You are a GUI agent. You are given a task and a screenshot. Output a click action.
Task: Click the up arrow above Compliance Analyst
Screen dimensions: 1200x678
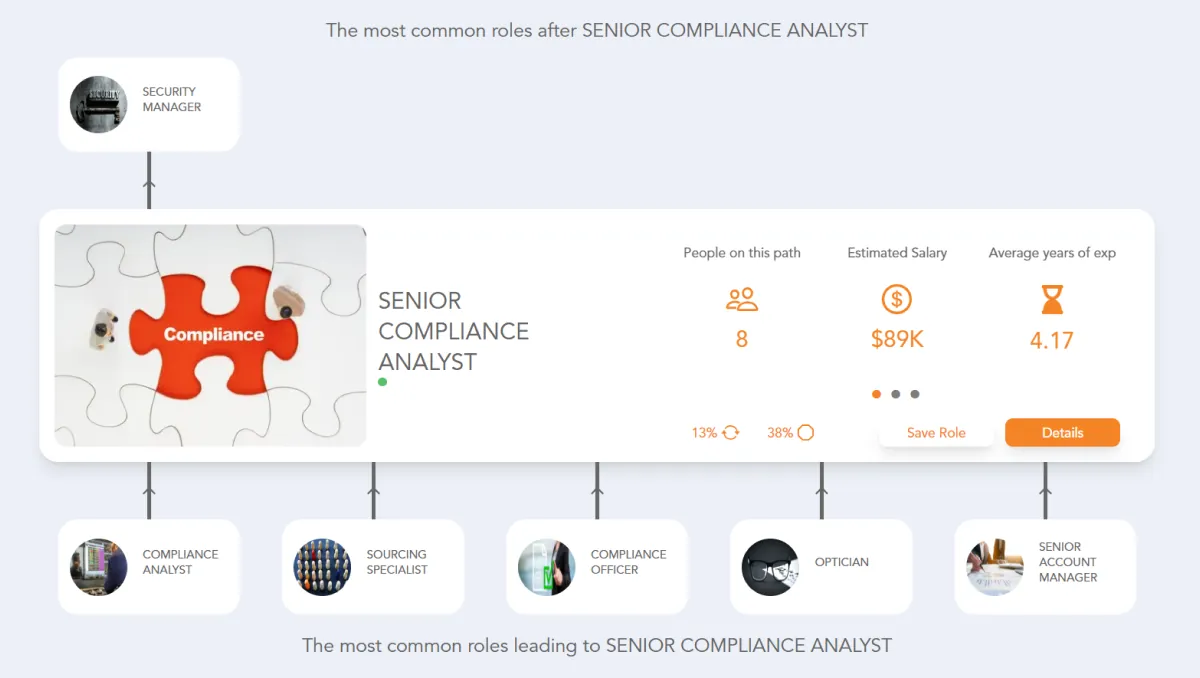149,490
